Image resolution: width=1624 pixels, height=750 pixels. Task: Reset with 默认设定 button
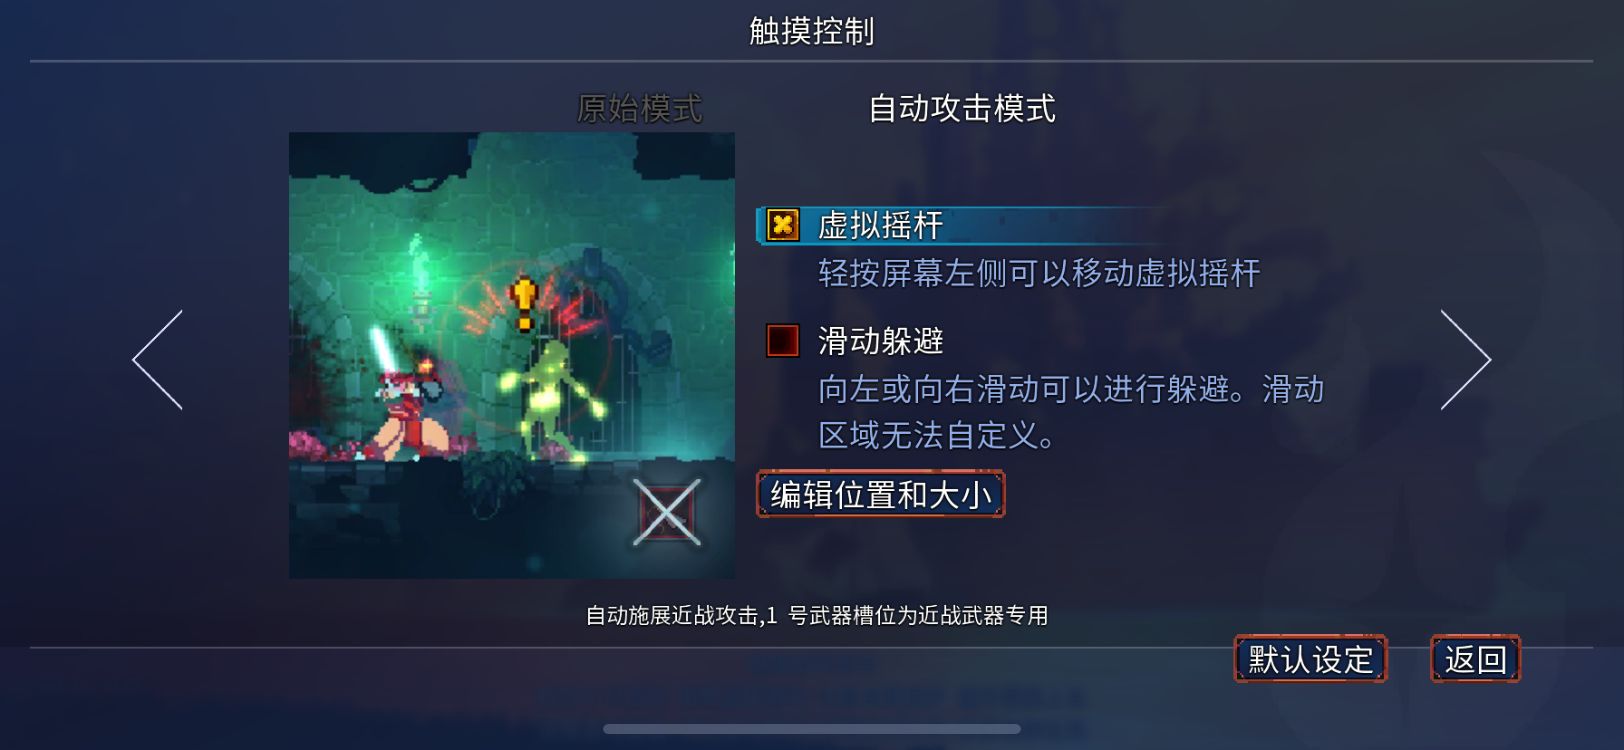(1311, 660)
